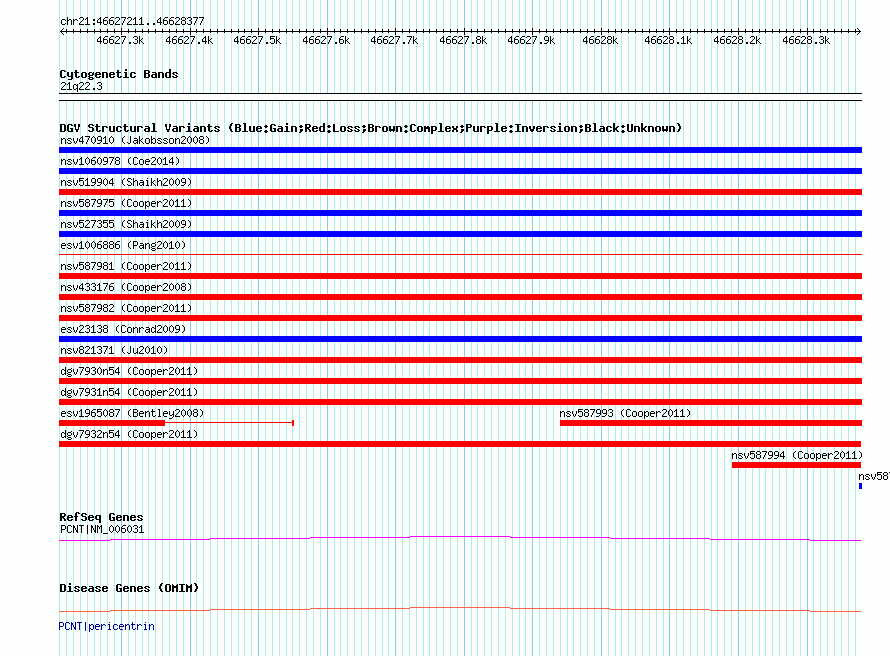Open variant nsv587993 (Cooper2011) label
Viewport: 890px width, 656px height.
pos(625,413)
